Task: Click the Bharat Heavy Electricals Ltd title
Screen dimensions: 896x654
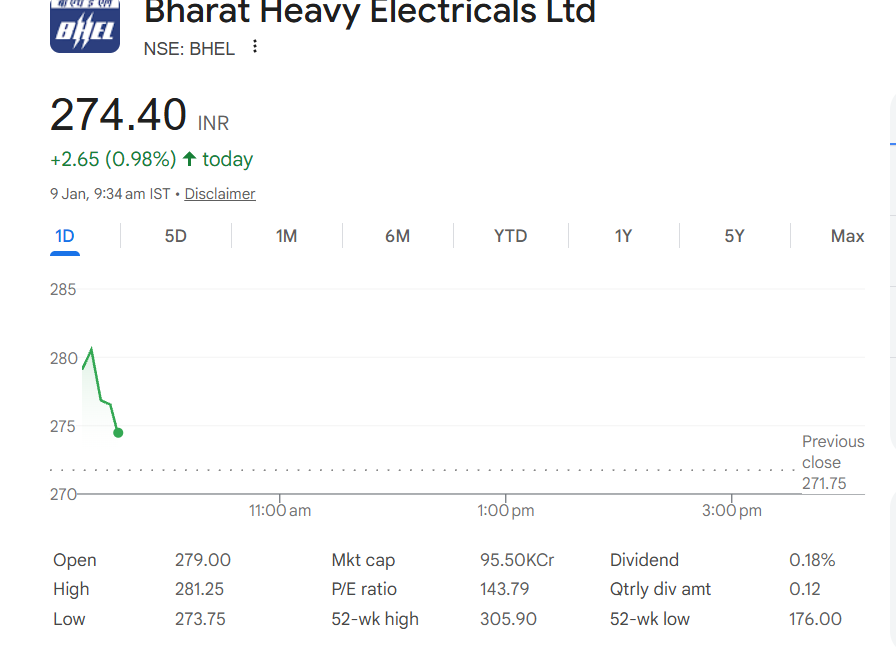Action: coord(370,12)
